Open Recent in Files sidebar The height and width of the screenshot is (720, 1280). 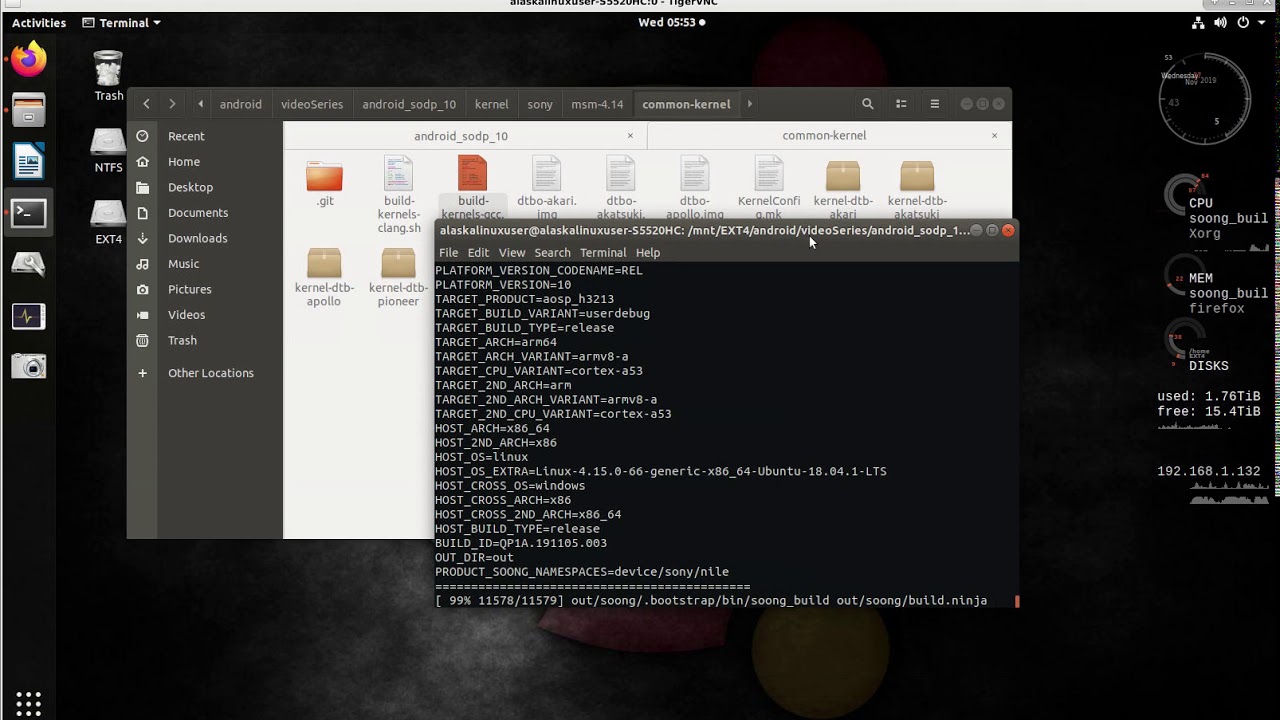[186, 136]
